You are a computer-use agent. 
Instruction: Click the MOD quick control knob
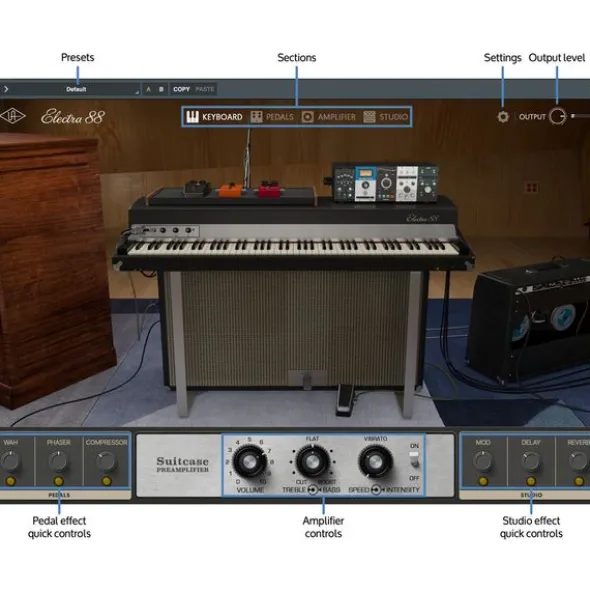click(x=483, y=461)
